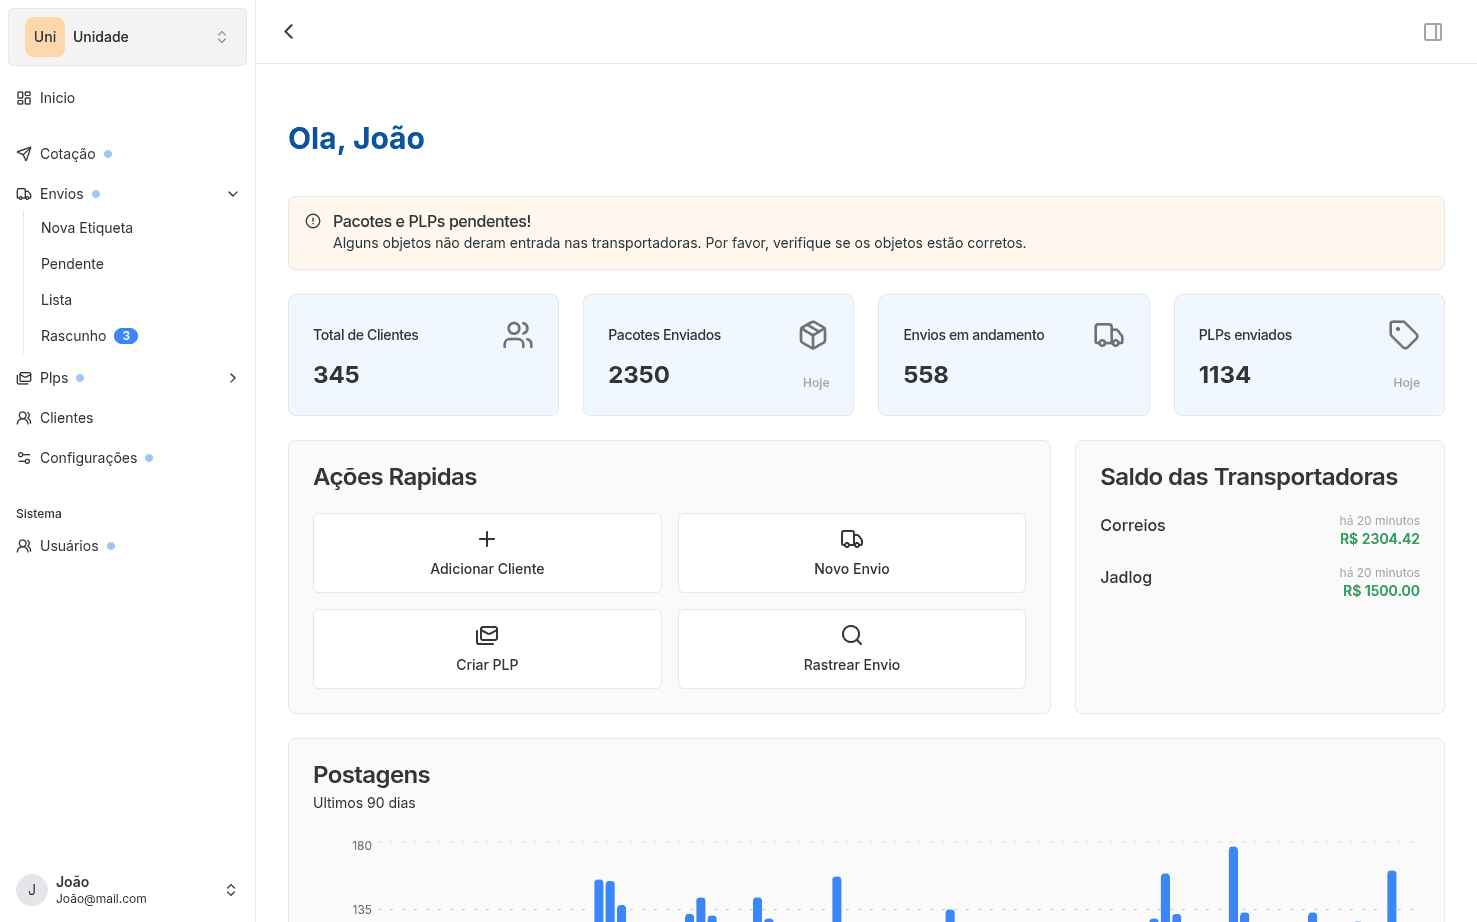Click the magnifier icon on Rastrear Envio

pyautogui.click(x=851, y=635)
